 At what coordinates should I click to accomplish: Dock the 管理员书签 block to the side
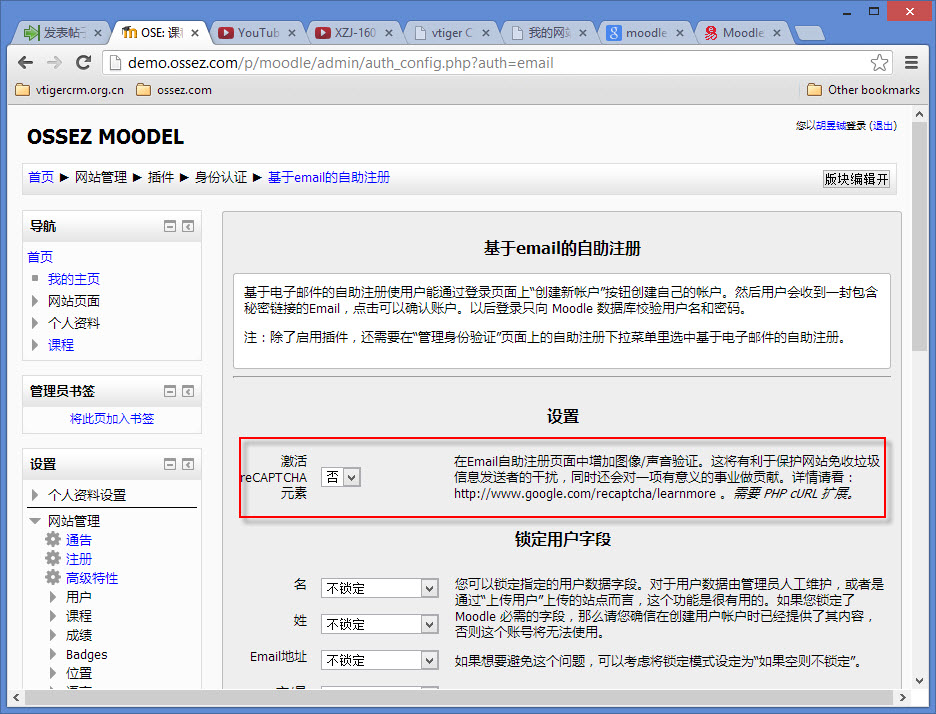point(188,392)
